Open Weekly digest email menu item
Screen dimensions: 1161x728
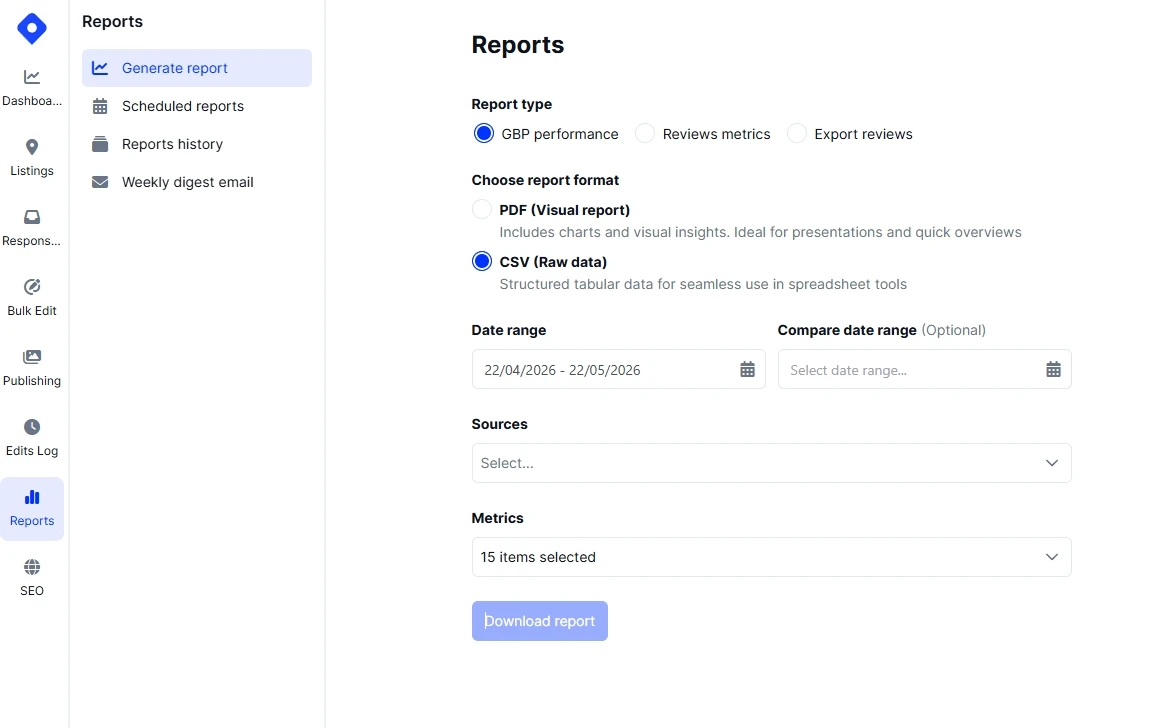pos(197,182)
